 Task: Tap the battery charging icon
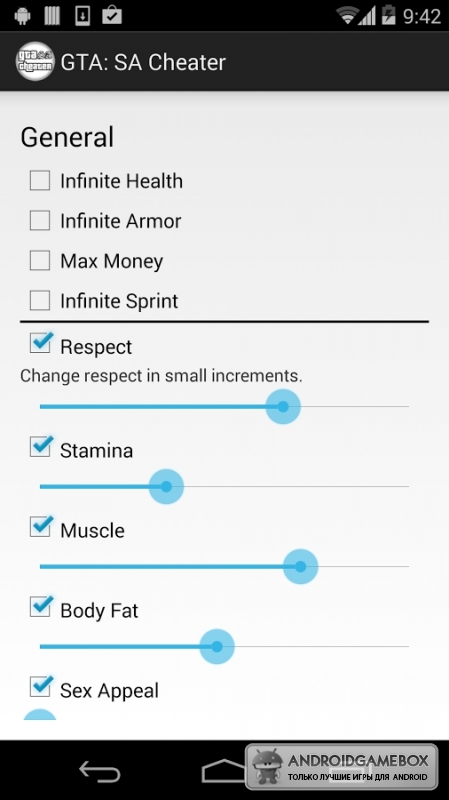tap(389, 15)
